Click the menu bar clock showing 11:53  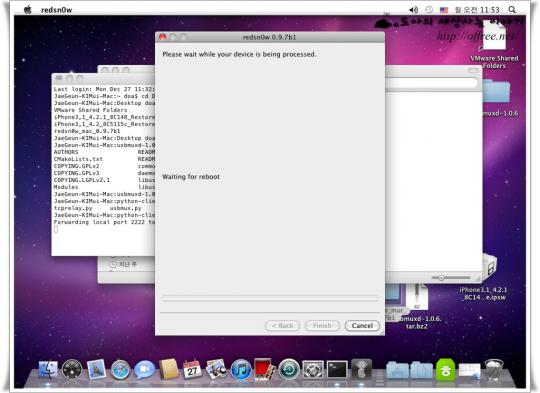point(477,10)
